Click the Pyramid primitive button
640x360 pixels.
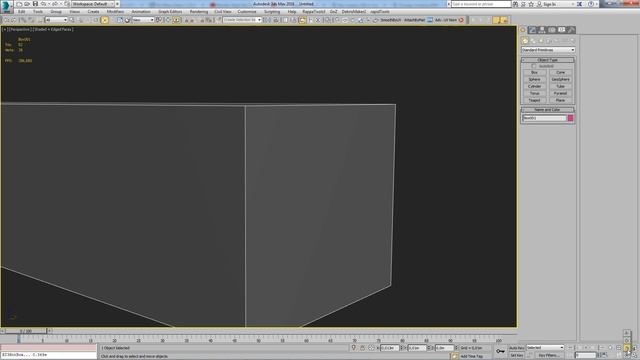pos(560,93)
